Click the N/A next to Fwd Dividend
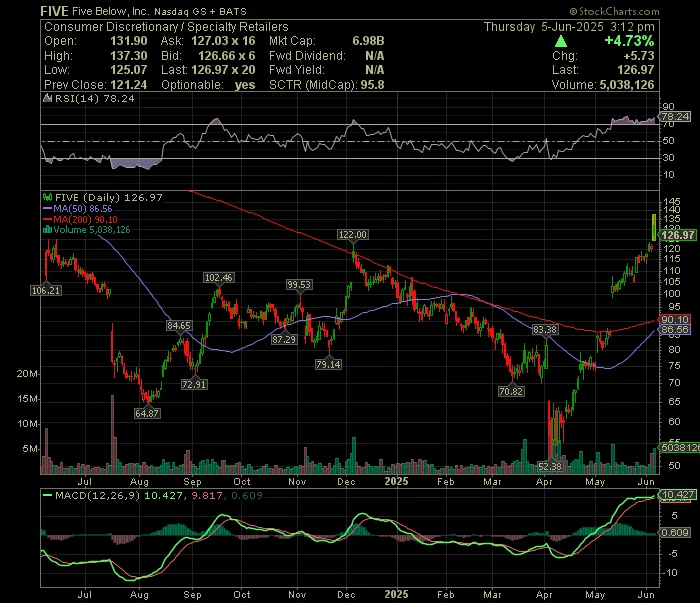This screenshot has height=603, width=700. [375, 56]
